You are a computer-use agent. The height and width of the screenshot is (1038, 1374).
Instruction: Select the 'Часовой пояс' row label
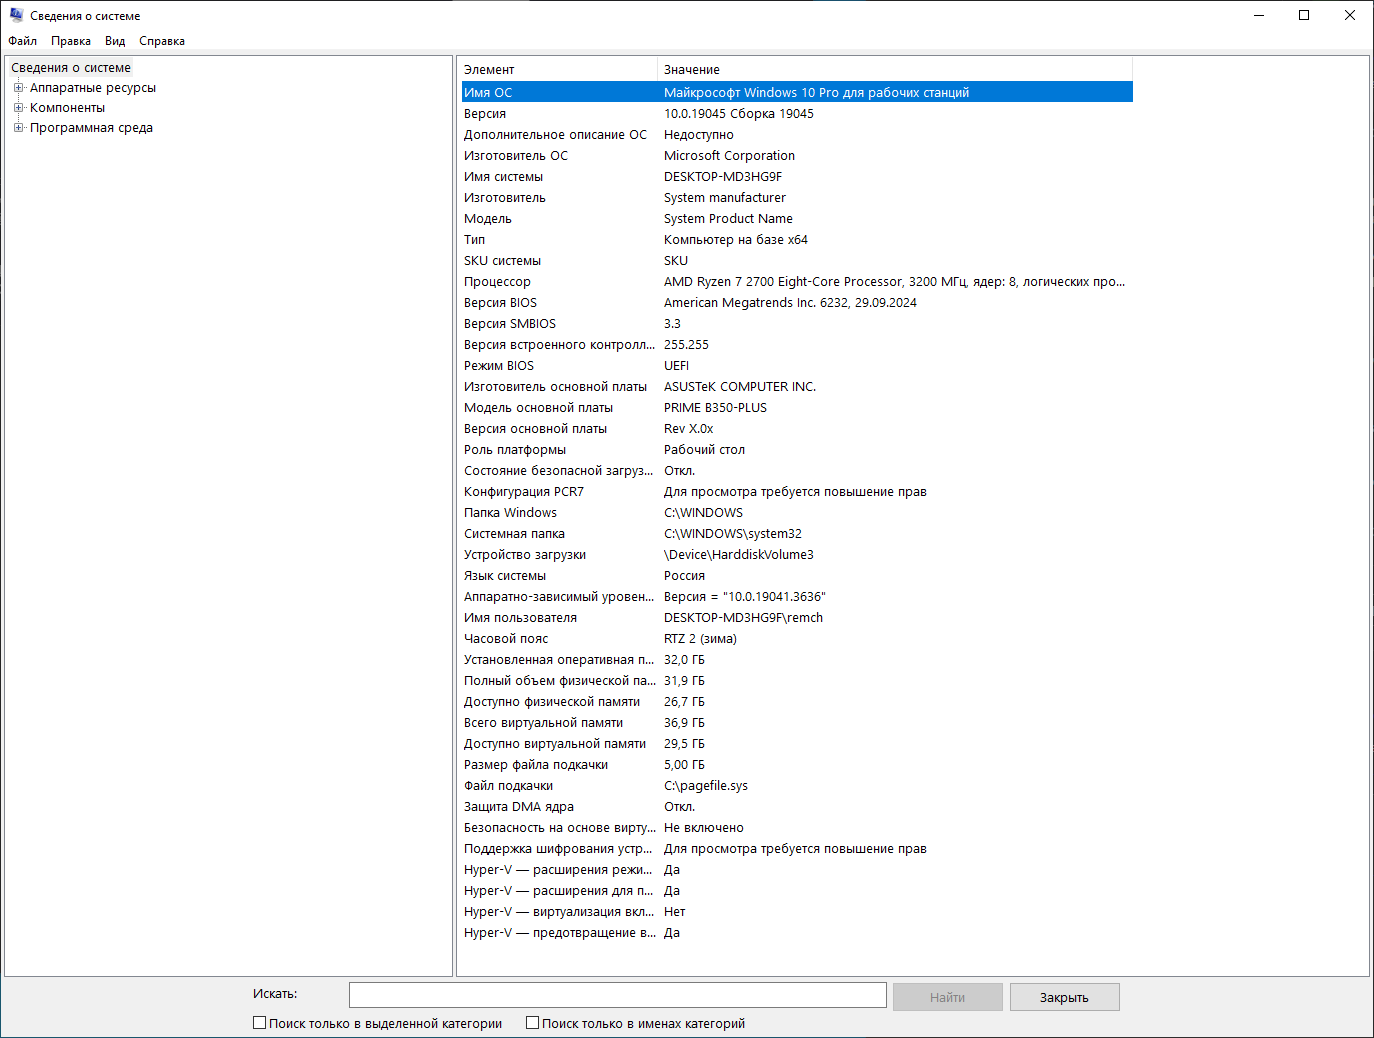pos(506,639)
